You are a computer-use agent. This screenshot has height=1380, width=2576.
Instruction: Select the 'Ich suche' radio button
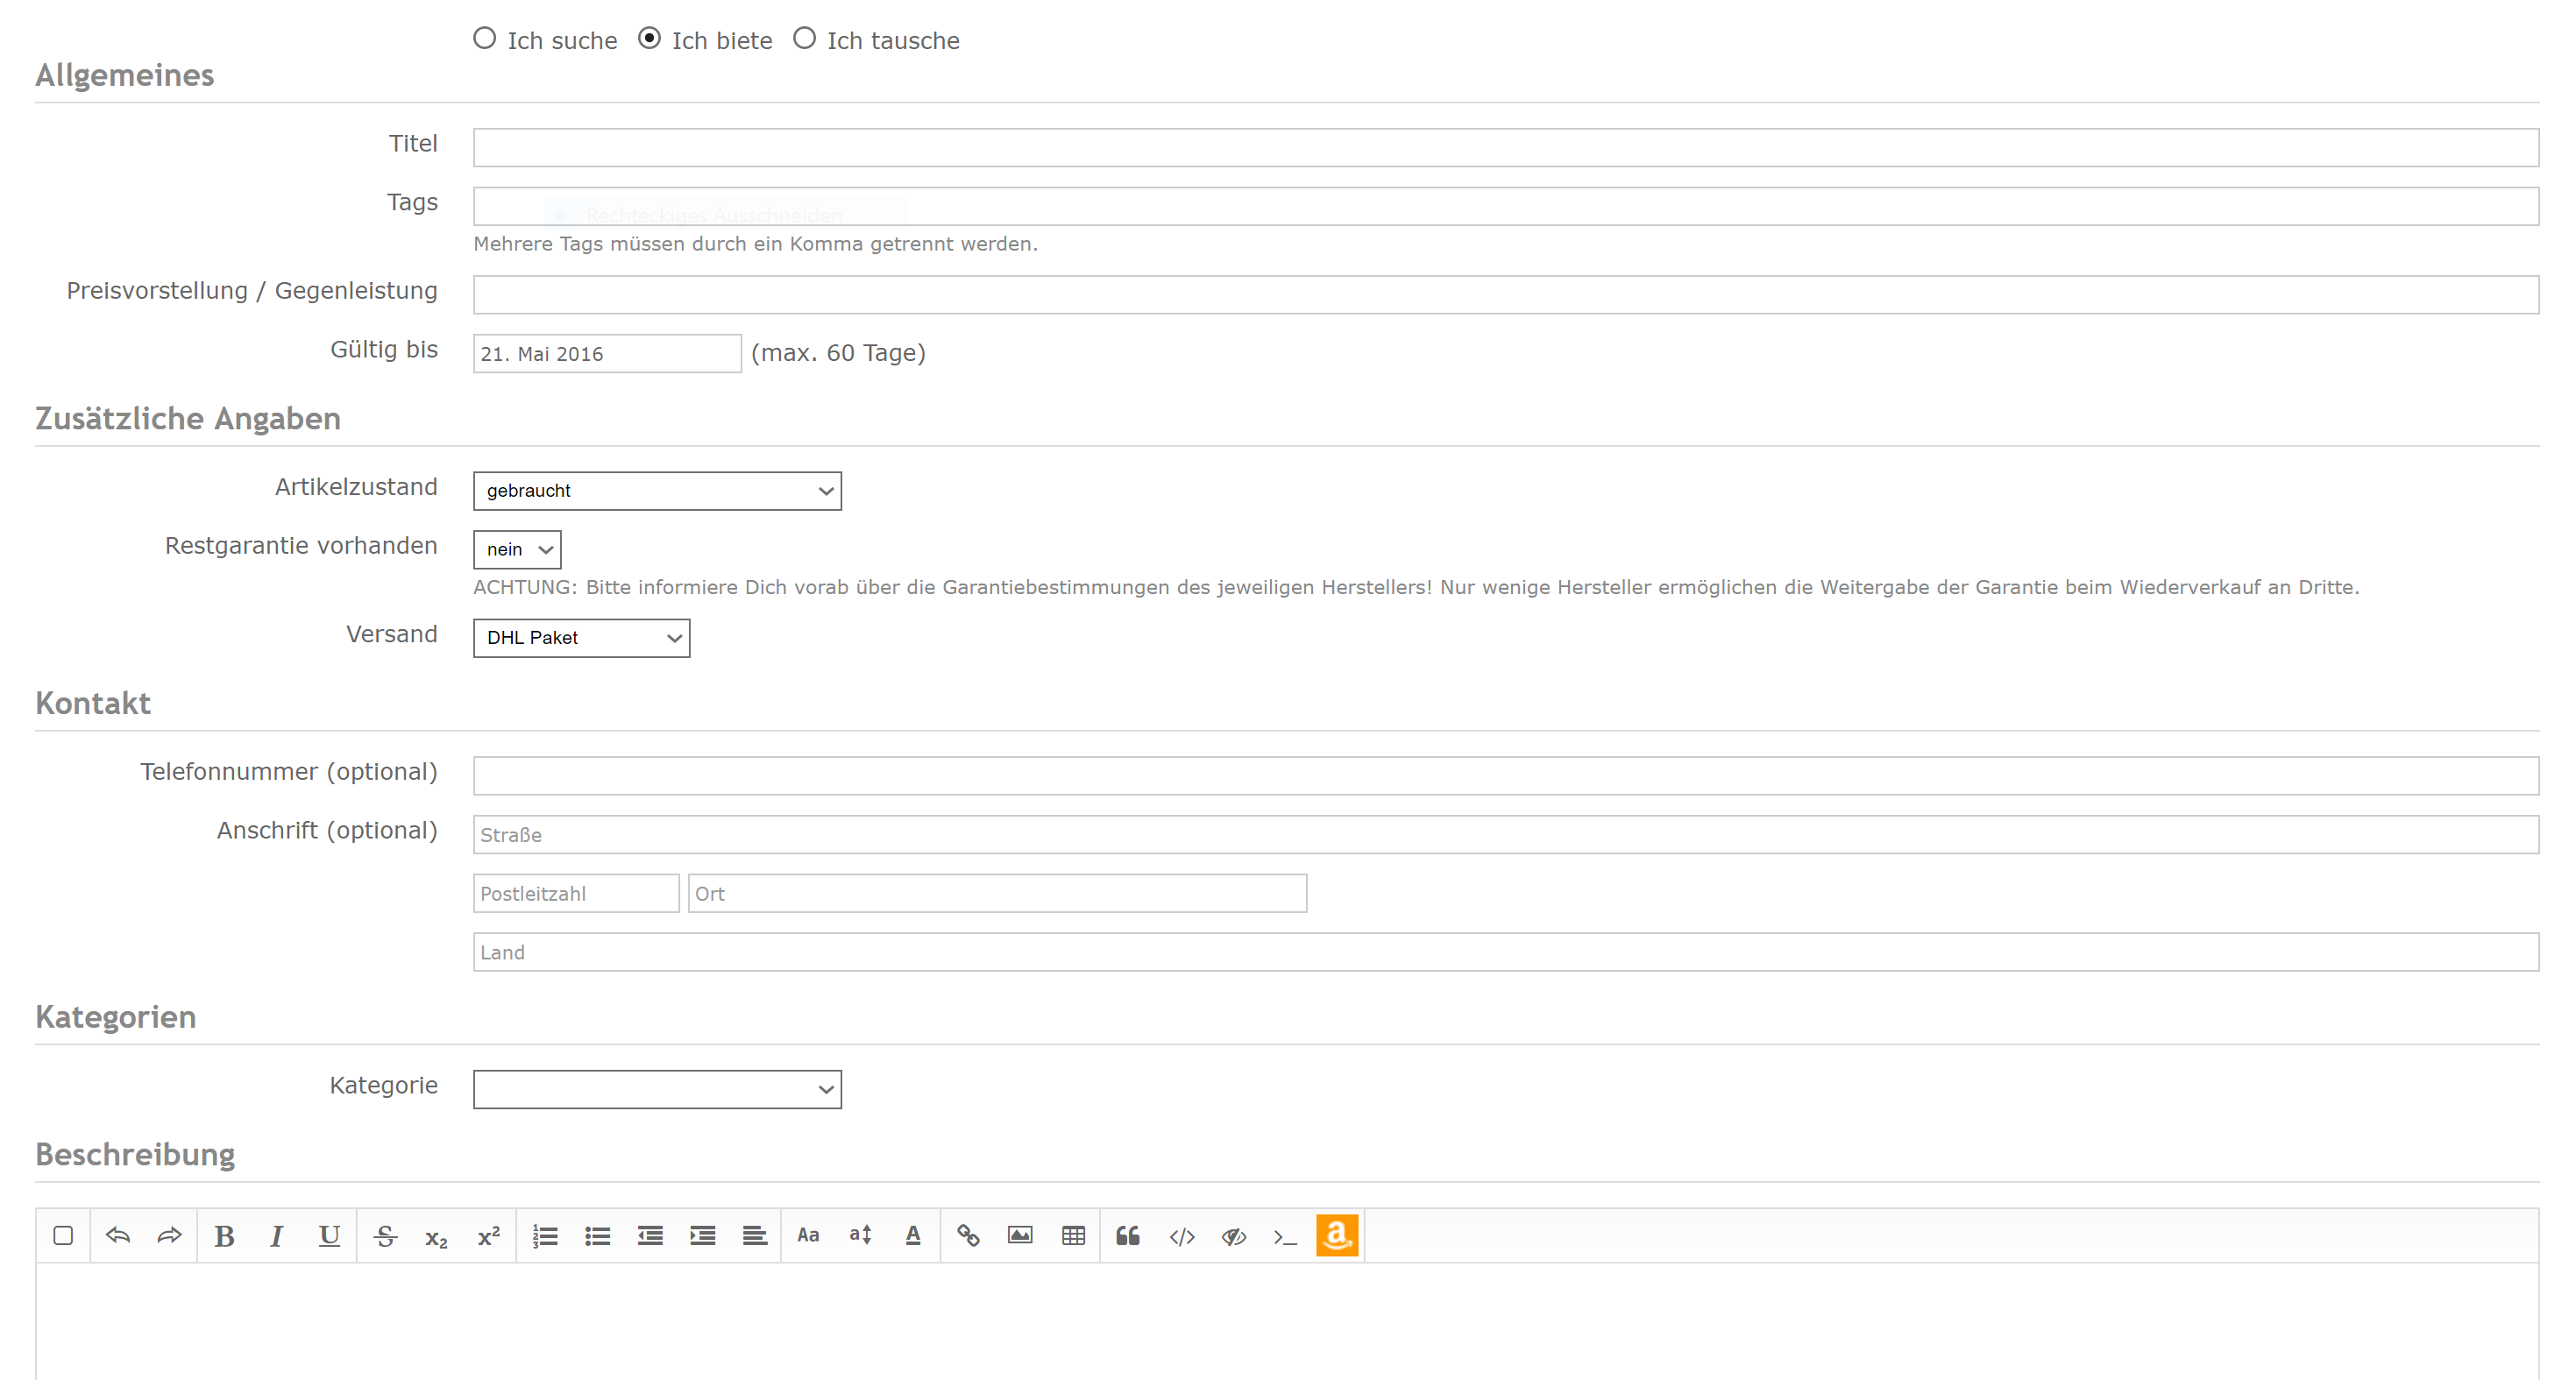485,38
